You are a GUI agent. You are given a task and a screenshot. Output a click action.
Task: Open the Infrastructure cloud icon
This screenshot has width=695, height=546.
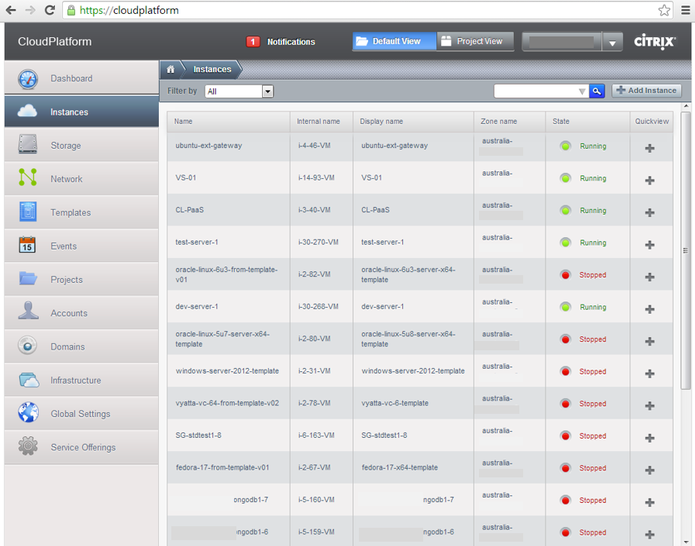pos(28,380)
